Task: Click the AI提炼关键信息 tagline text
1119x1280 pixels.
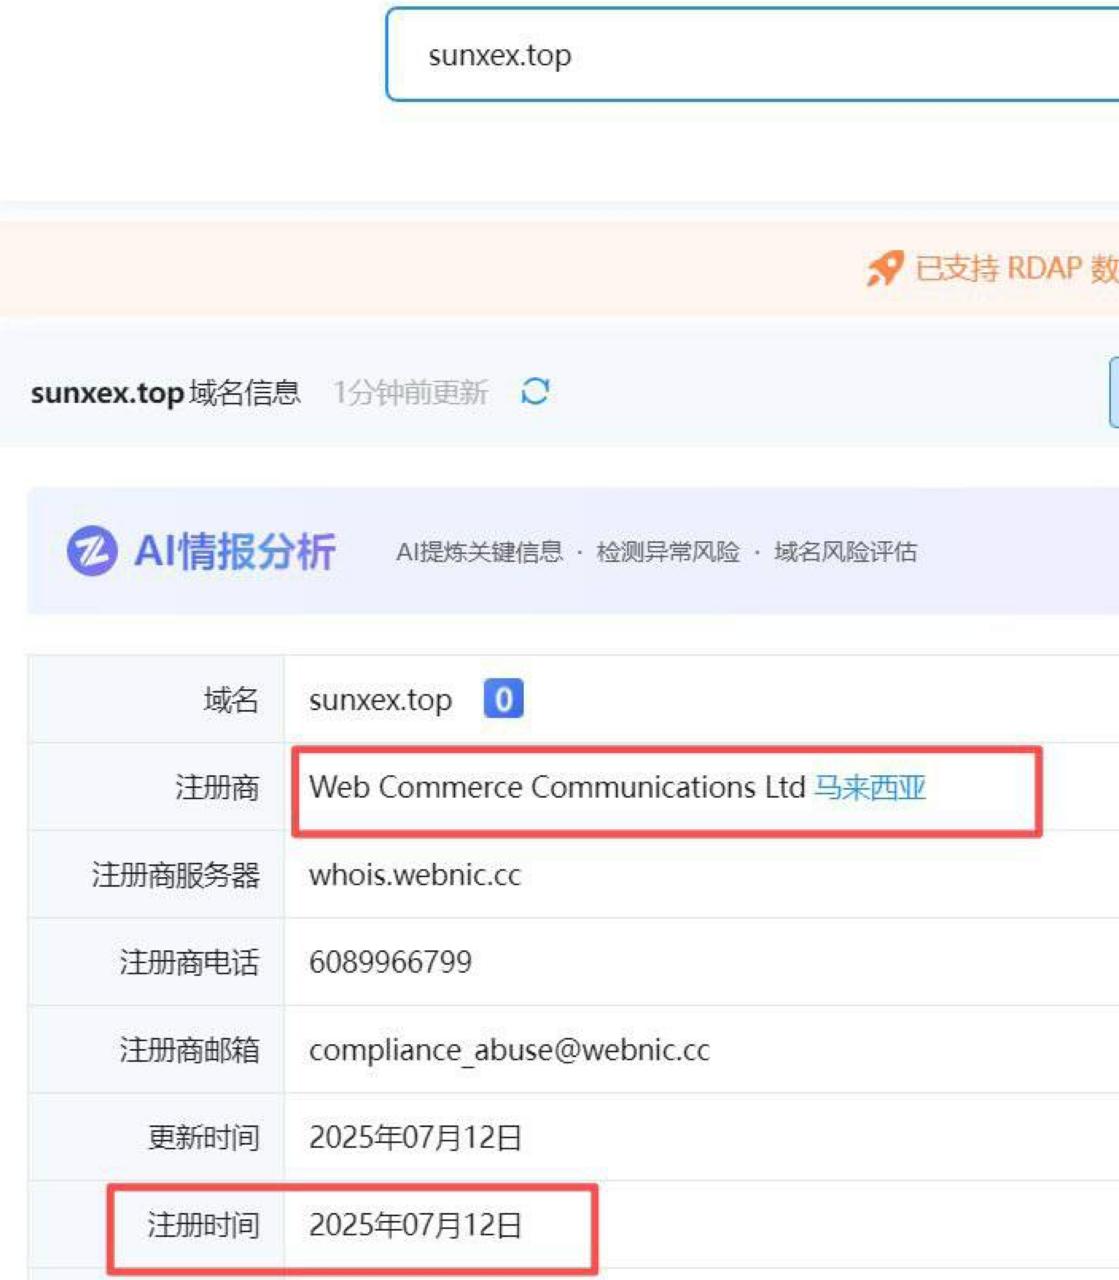Action: coord(479,552)
